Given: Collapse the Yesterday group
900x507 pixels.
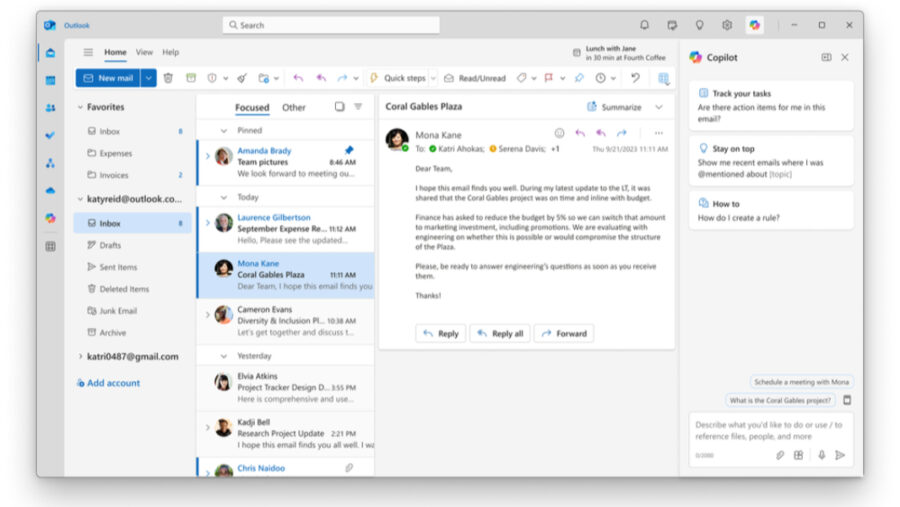Looking at the screenshot, I should point(224,356).
